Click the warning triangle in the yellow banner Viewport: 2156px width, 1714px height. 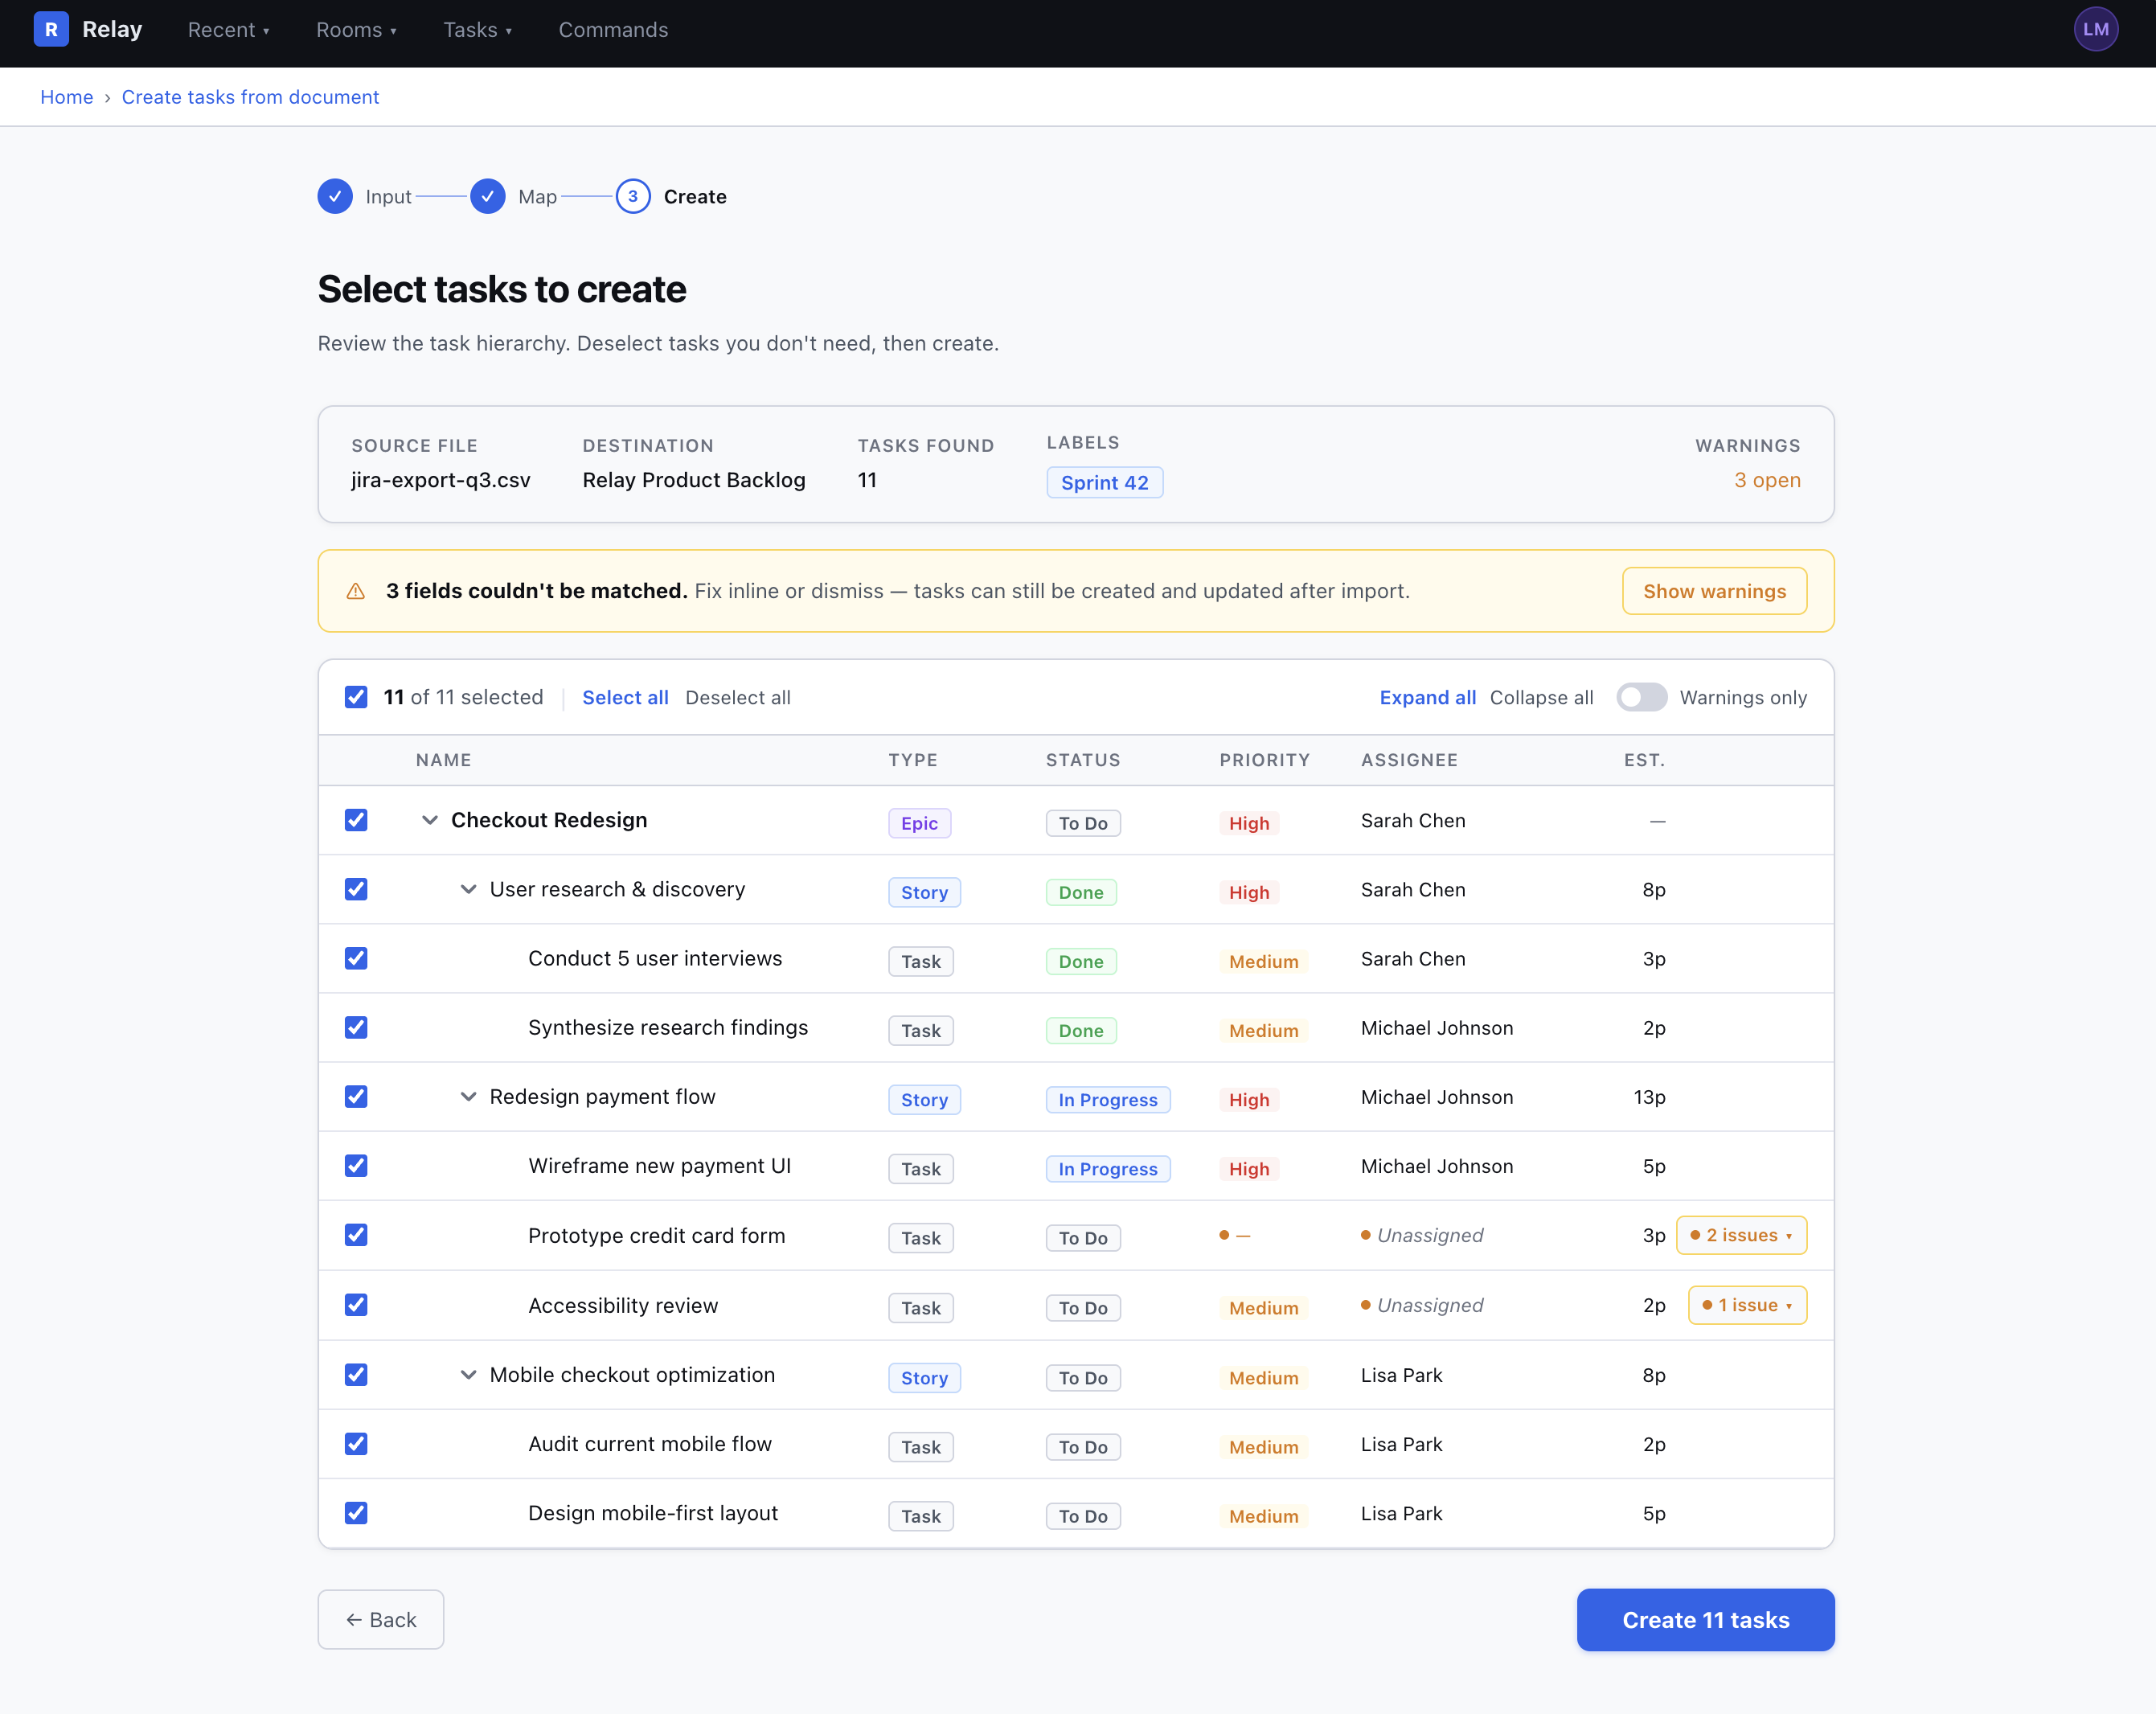pos(355,591)
